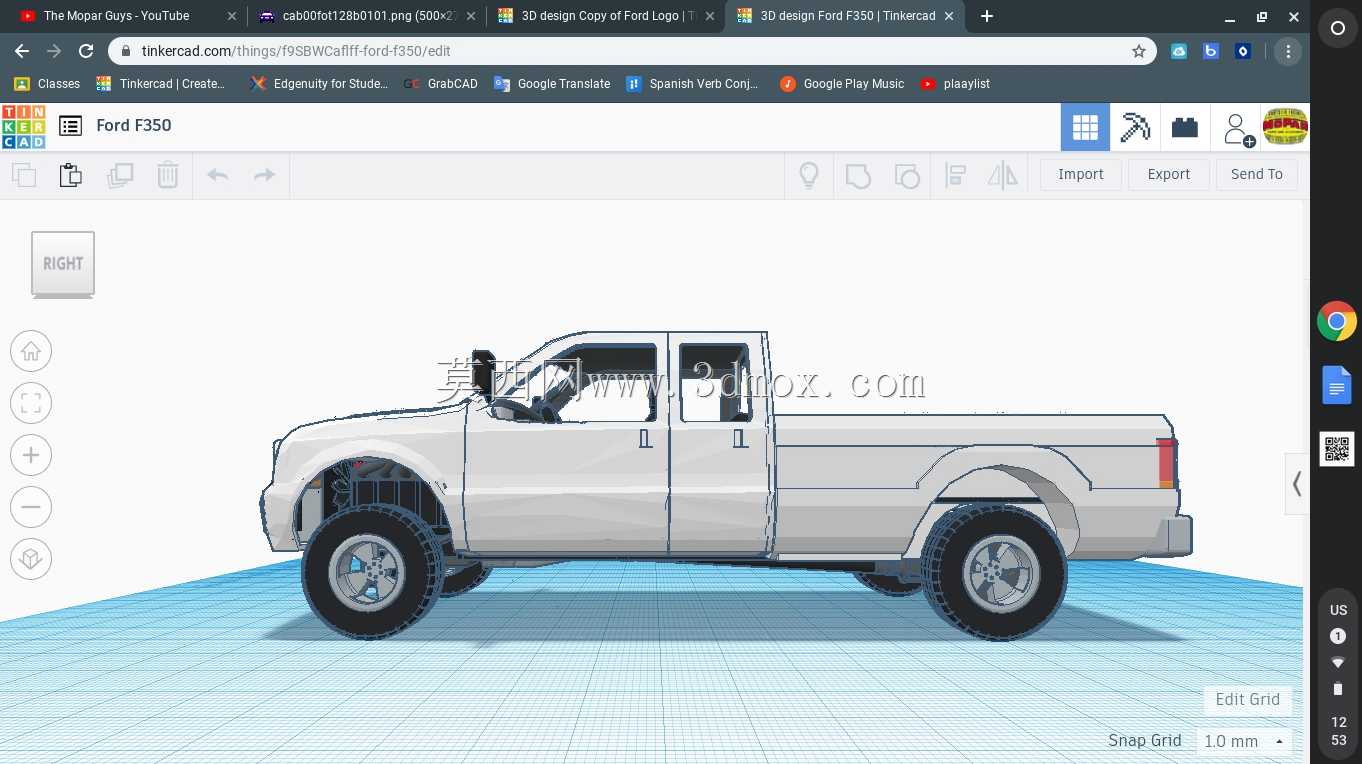The image size is (1362, 764).
Task: Open the plaaylist YouTube bookmark
Action: tap(955, 84)
